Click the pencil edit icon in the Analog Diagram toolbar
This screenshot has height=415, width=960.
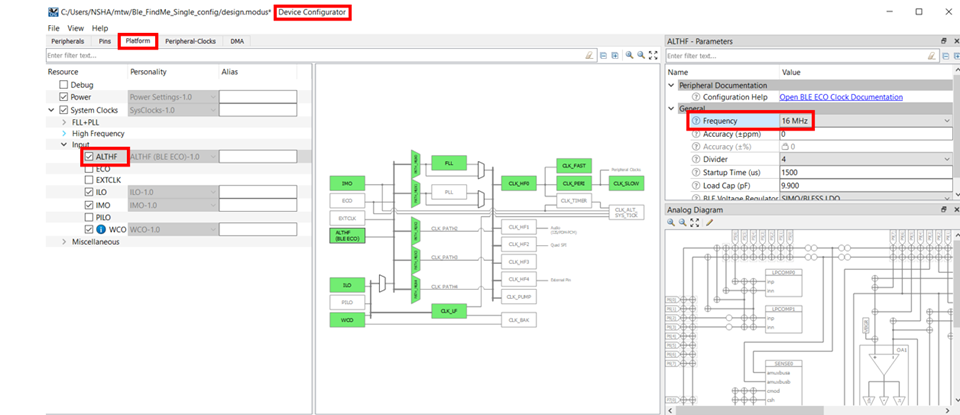coord(710,223)
